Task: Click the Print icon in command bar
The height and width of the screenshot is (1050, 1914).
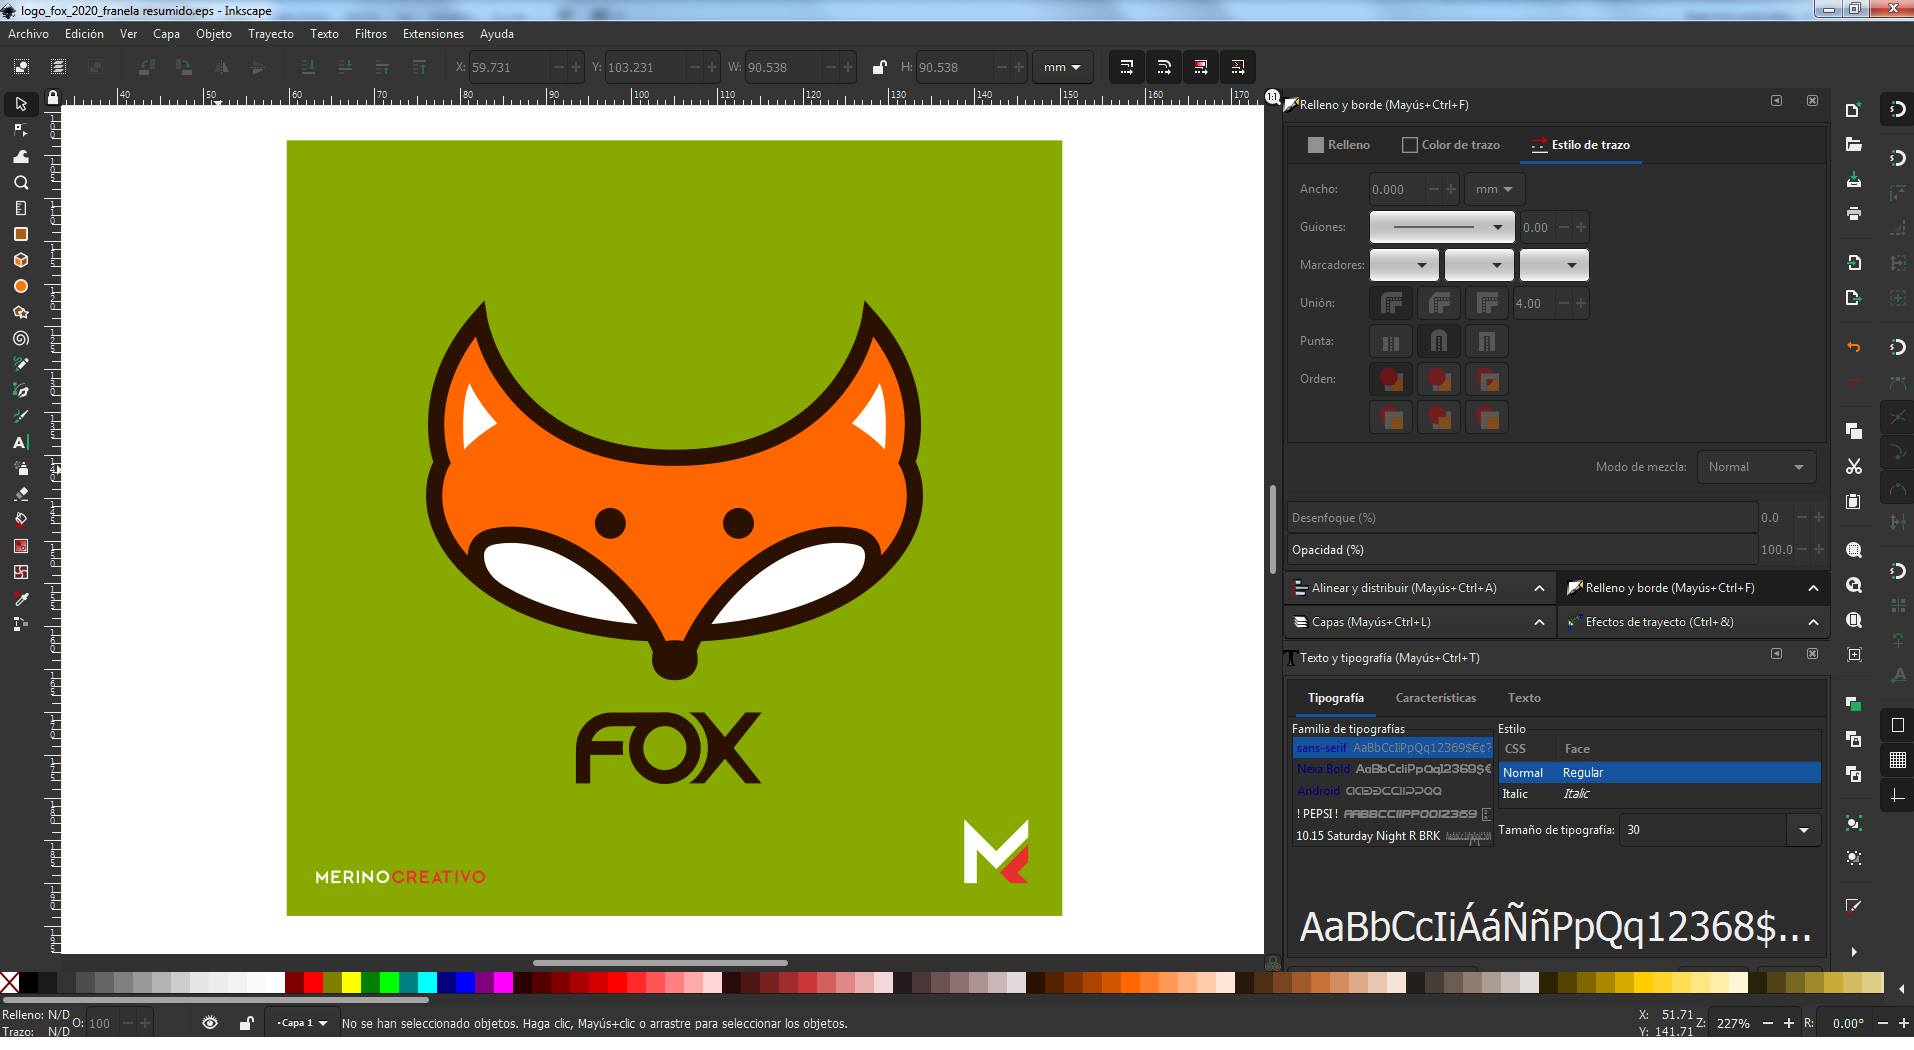Action: [1854, 213]
